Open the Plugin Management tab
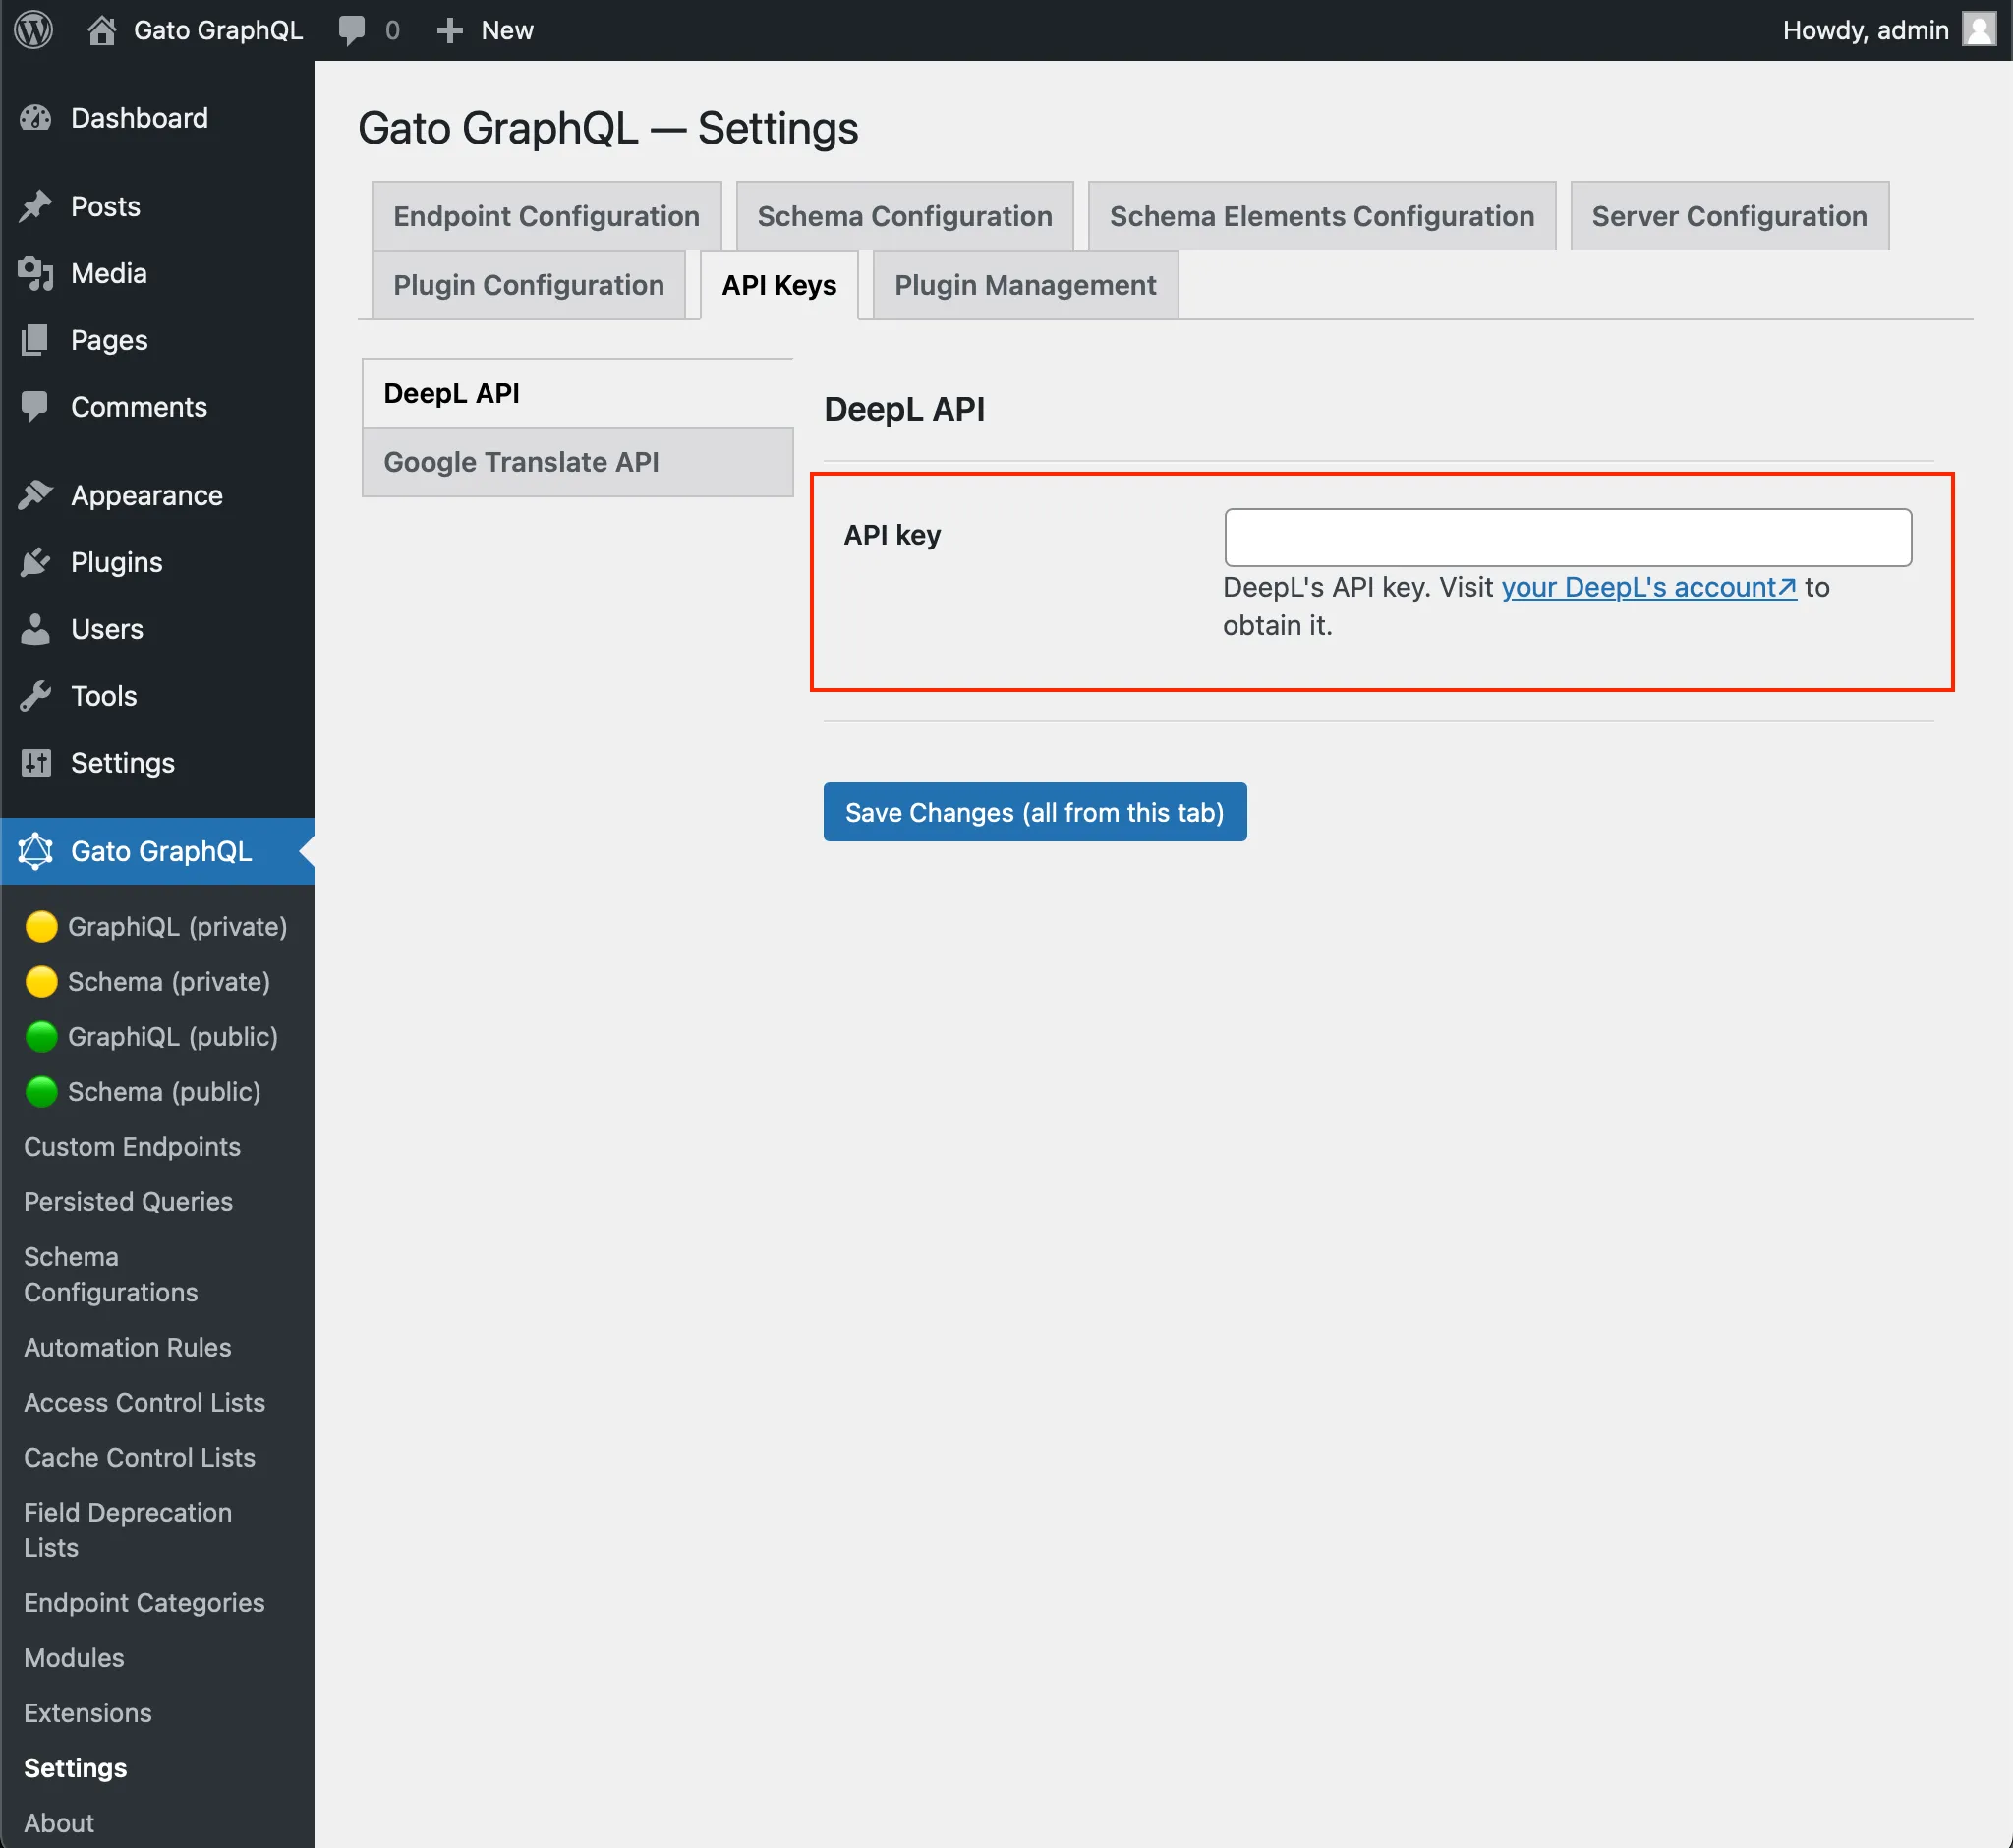 1025,285
